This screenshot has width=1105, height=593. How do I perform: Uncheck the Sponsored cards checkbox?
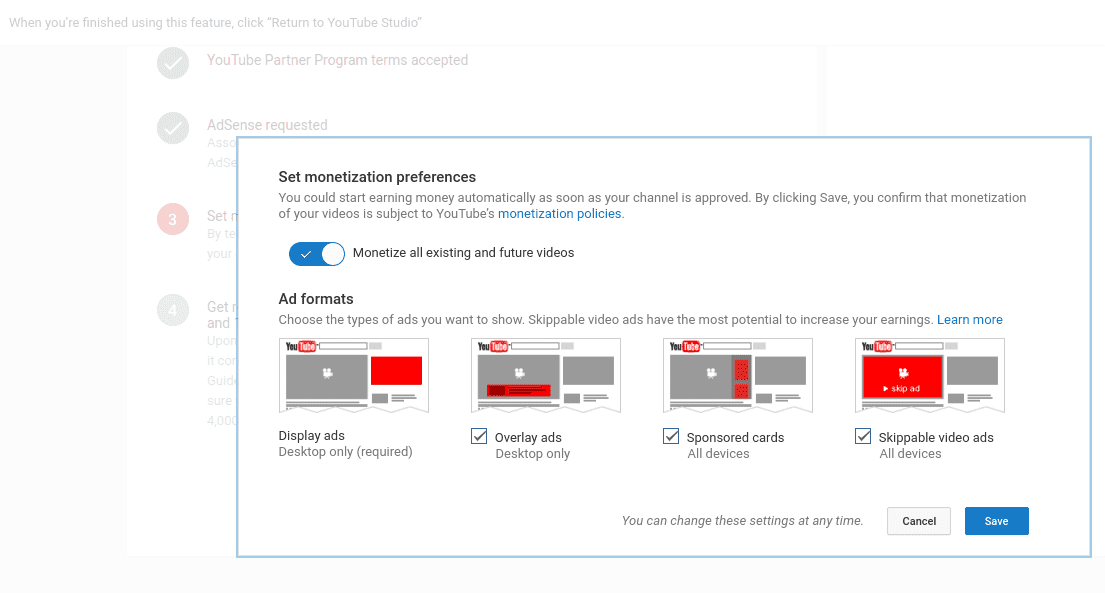[671, 436]
